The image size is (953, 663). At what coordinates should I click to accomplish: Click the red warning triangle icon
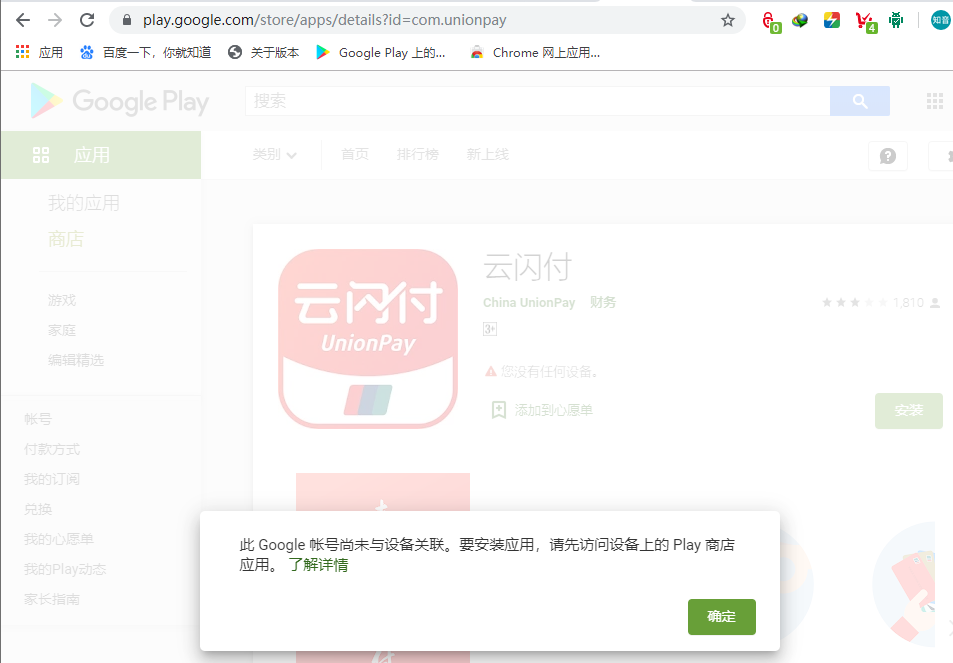pyautogui.click(x=490, y=371)
